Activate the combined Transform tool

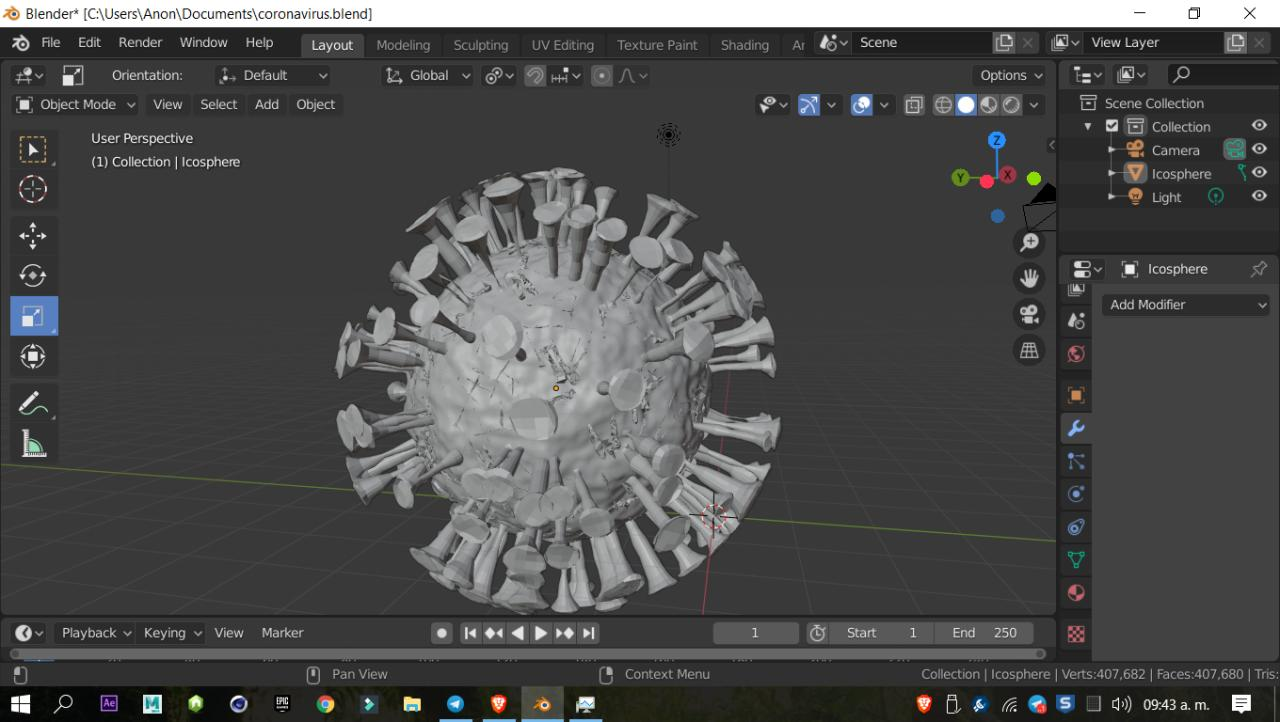coord(33,356)
